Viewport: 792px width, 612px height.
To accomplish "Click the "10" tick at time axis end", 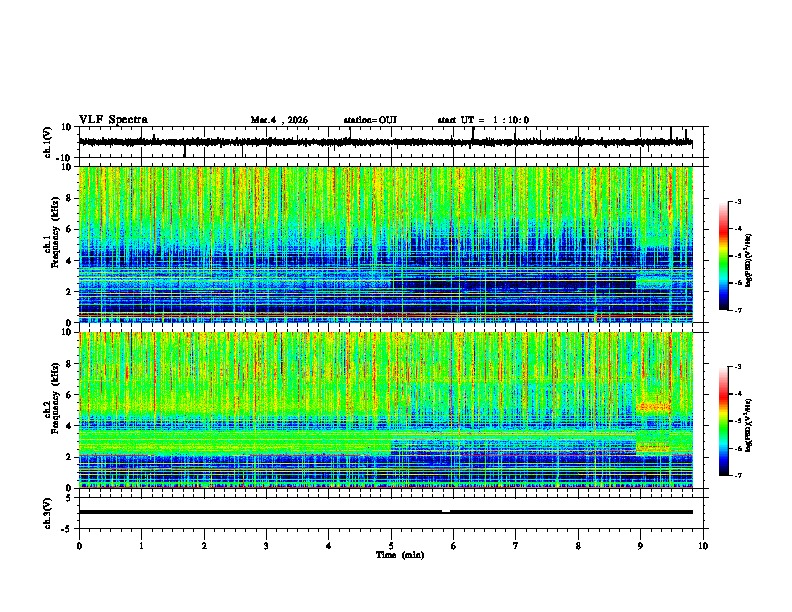I will click(703, 546).
